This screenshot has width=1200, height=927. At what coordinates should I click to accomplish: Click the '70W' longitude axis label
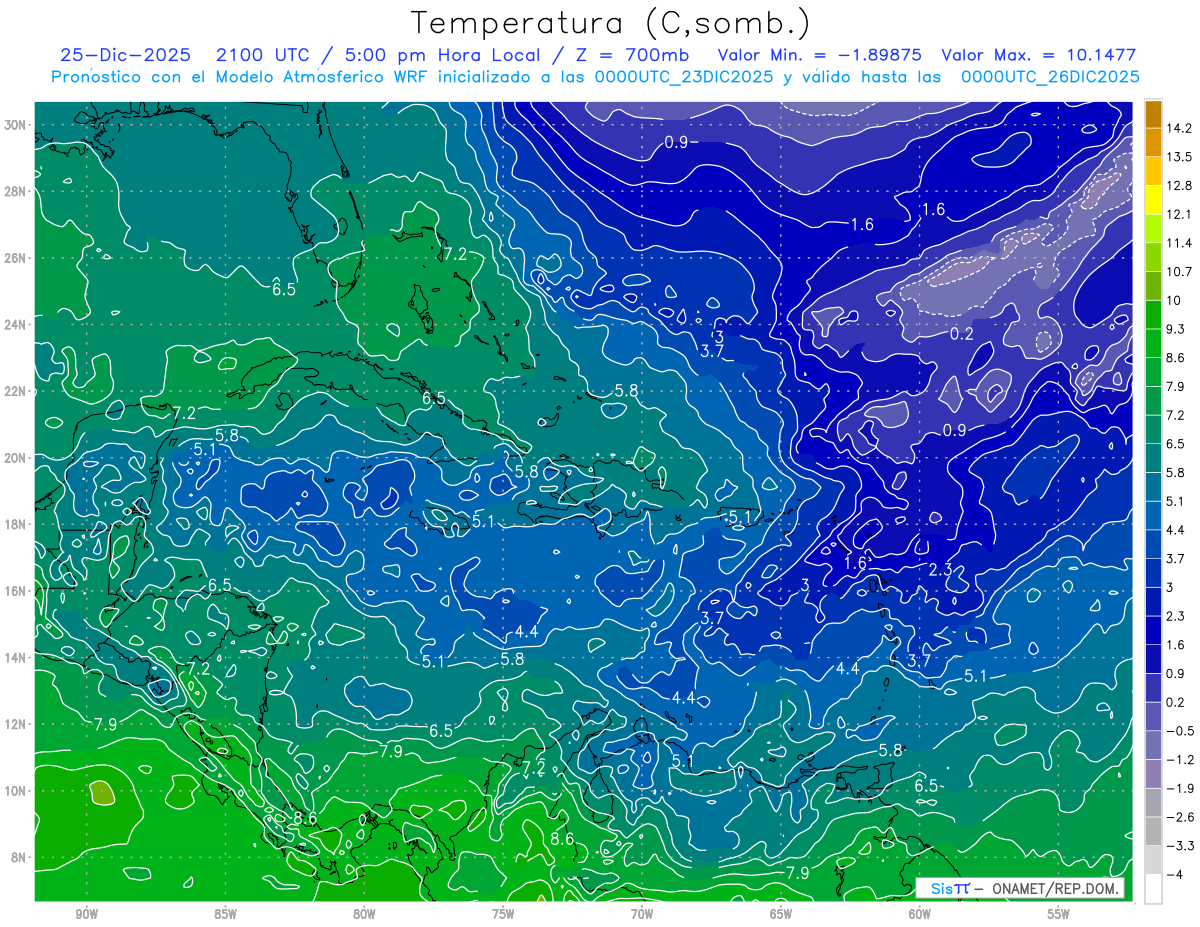(x=642, y=914)
